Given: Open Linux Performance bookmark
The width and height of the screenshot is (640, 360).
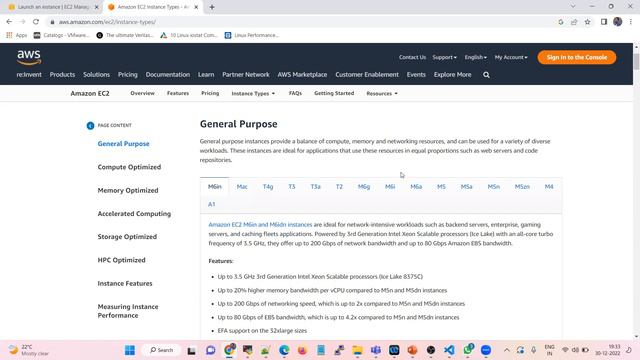Looking at the screenshot, I should (x=252, y=35).
